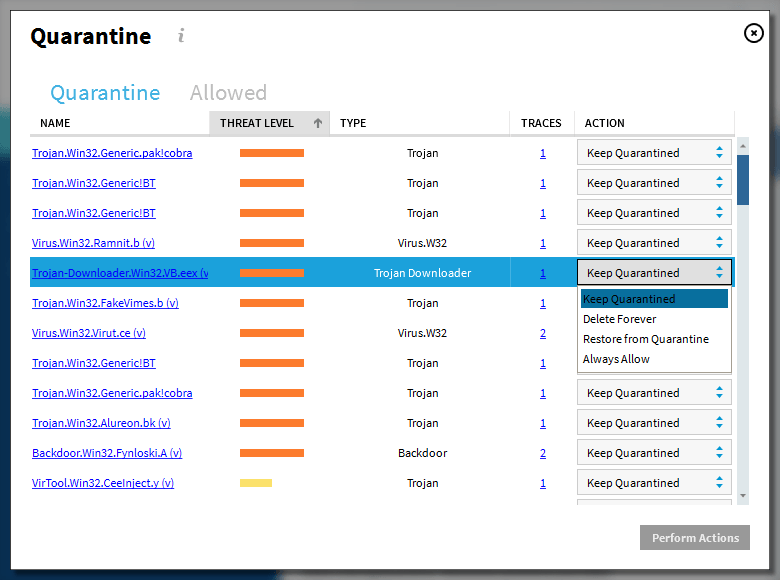The height and width of the screenshot is (580, 780).
Task: Sort by the TRACES column header
Action: (x=542, y=123)
